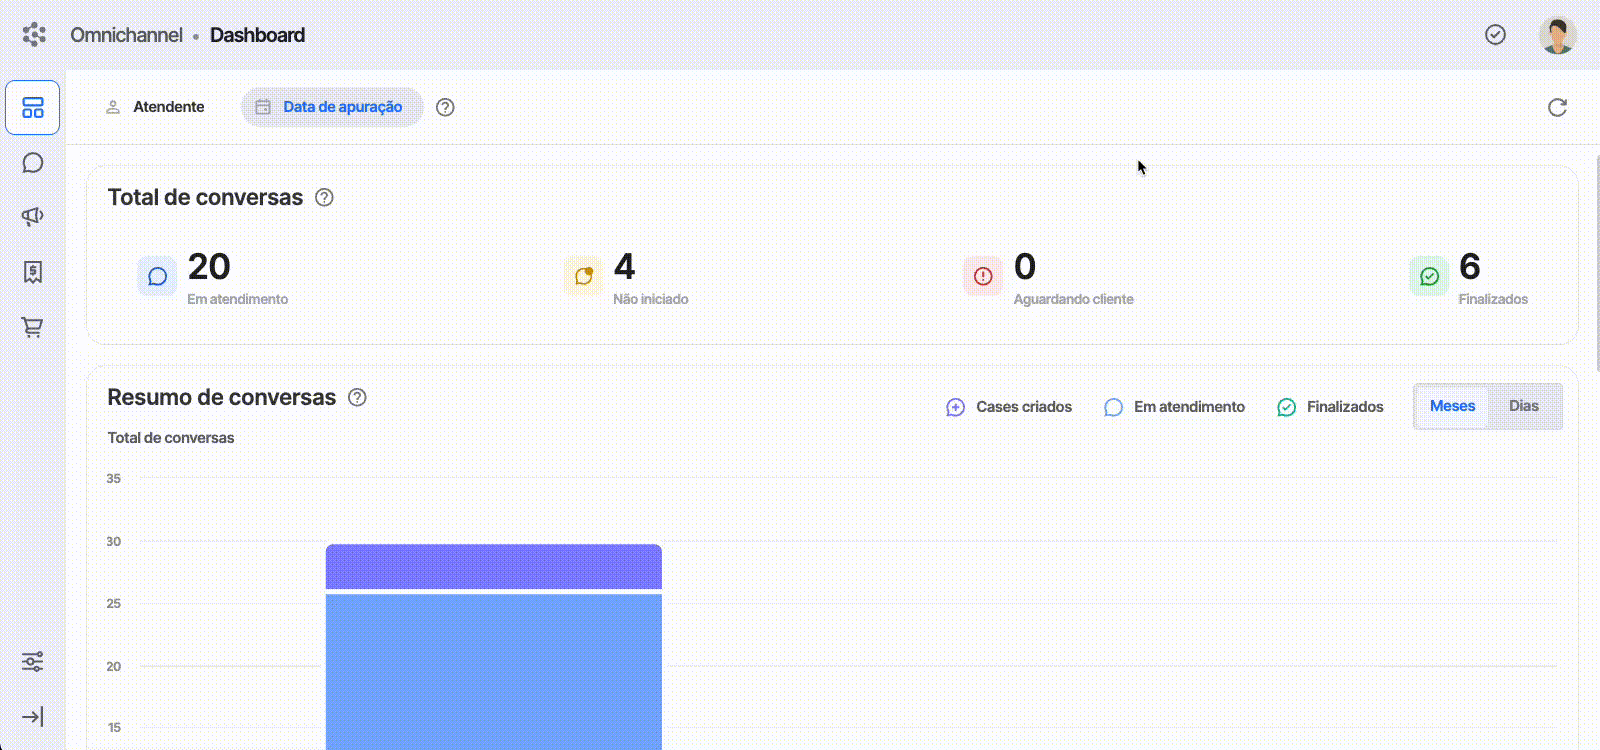Click the checkmark status icon in header

pyautogui.click(x=1495, y=35)
